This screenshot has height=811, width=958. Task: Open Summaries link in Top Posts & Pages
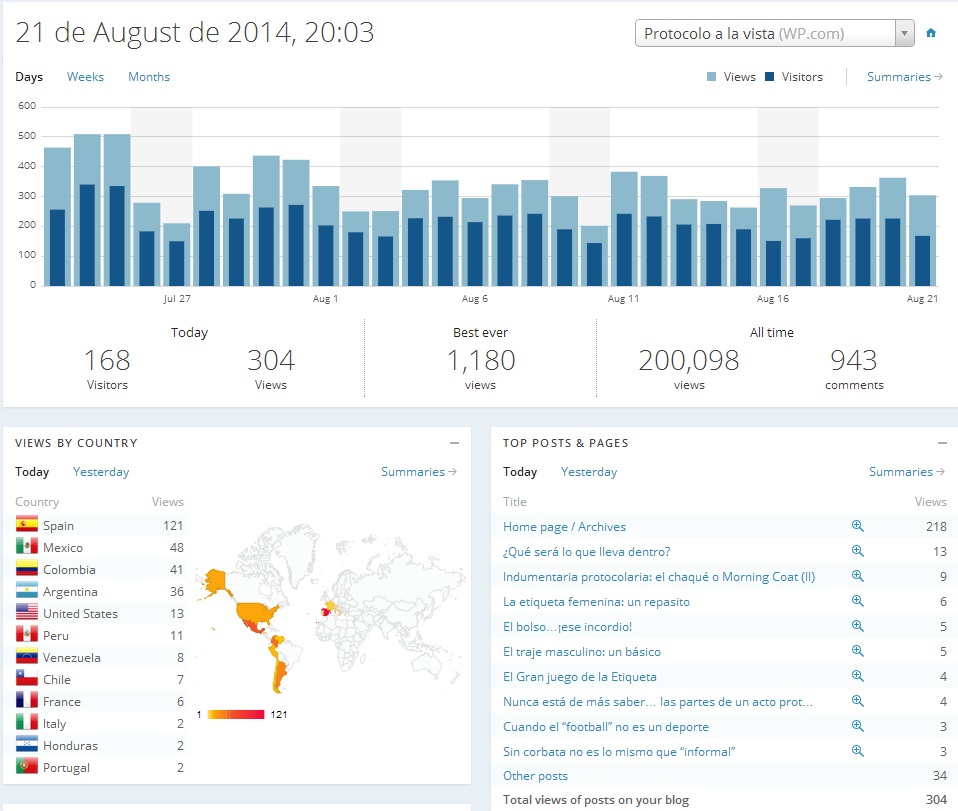[x=907, y=472]
